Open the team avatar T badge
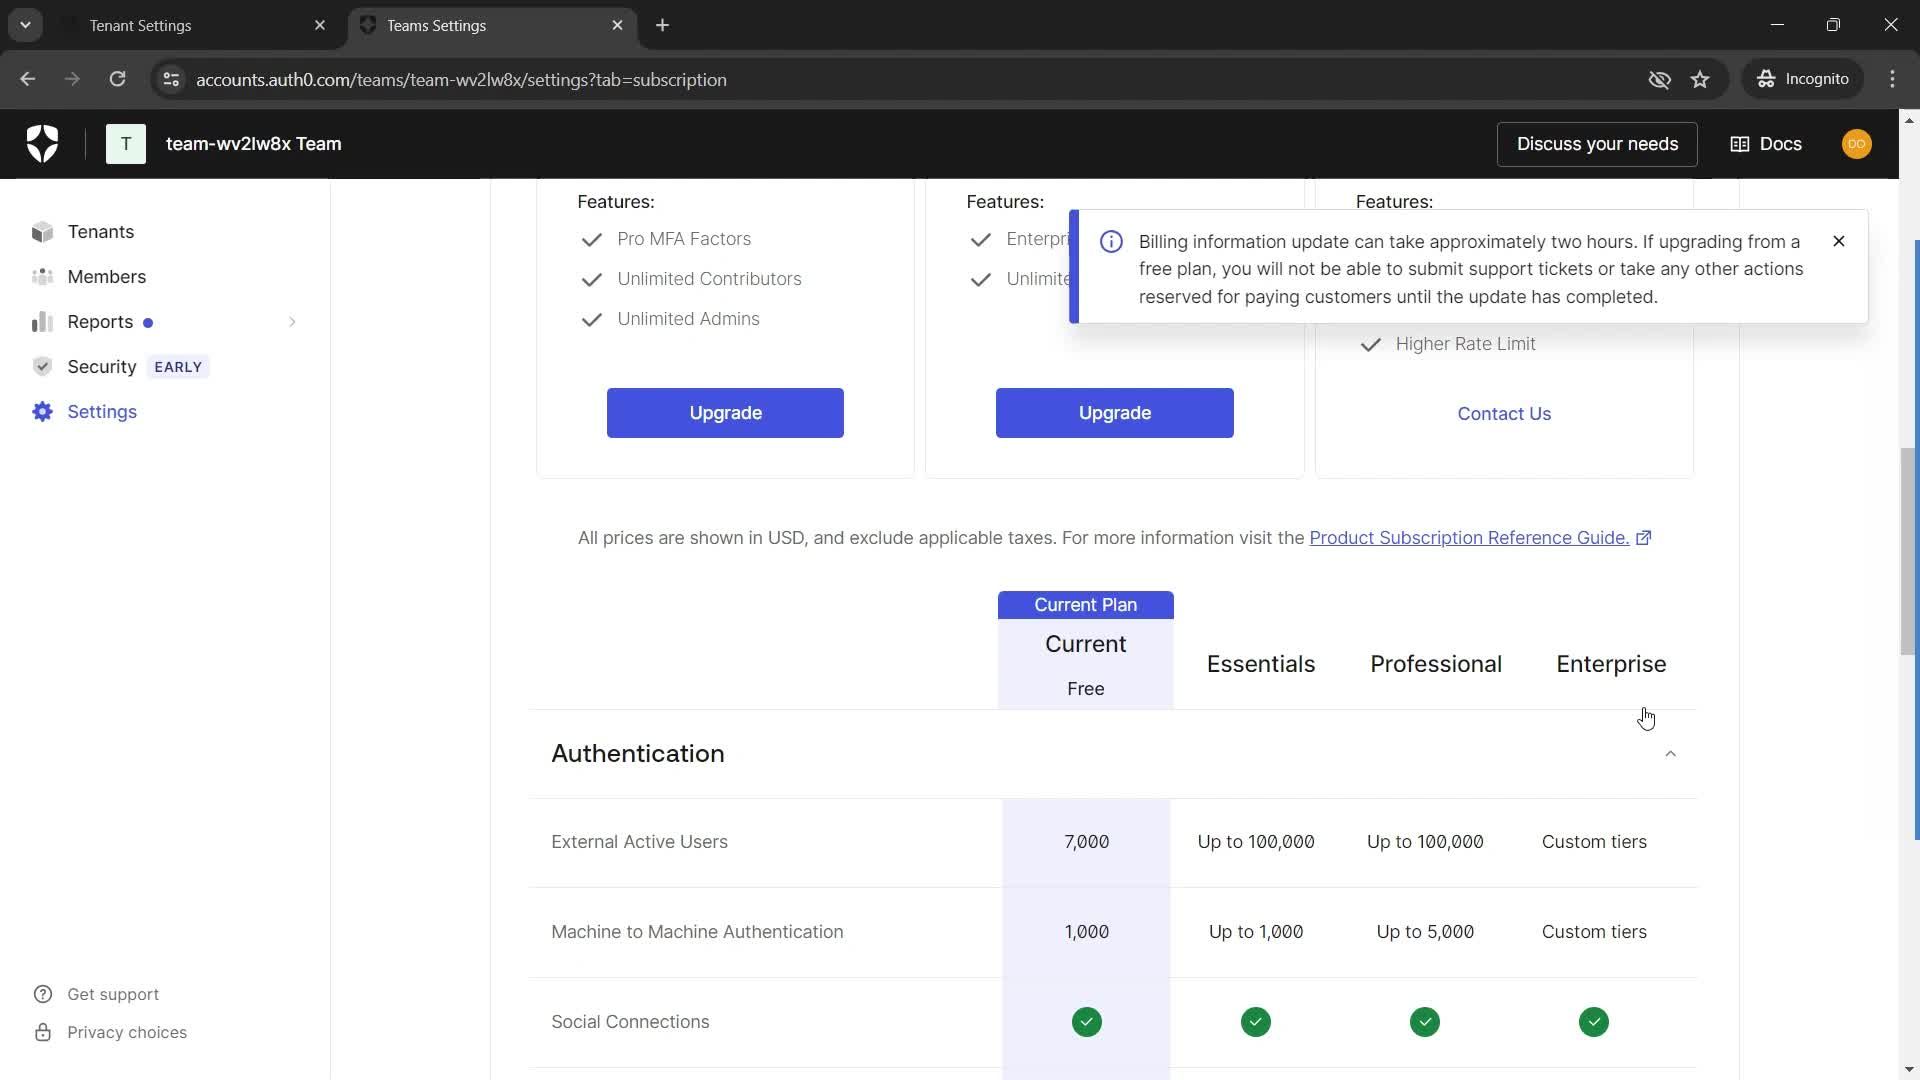 (126, 144)
